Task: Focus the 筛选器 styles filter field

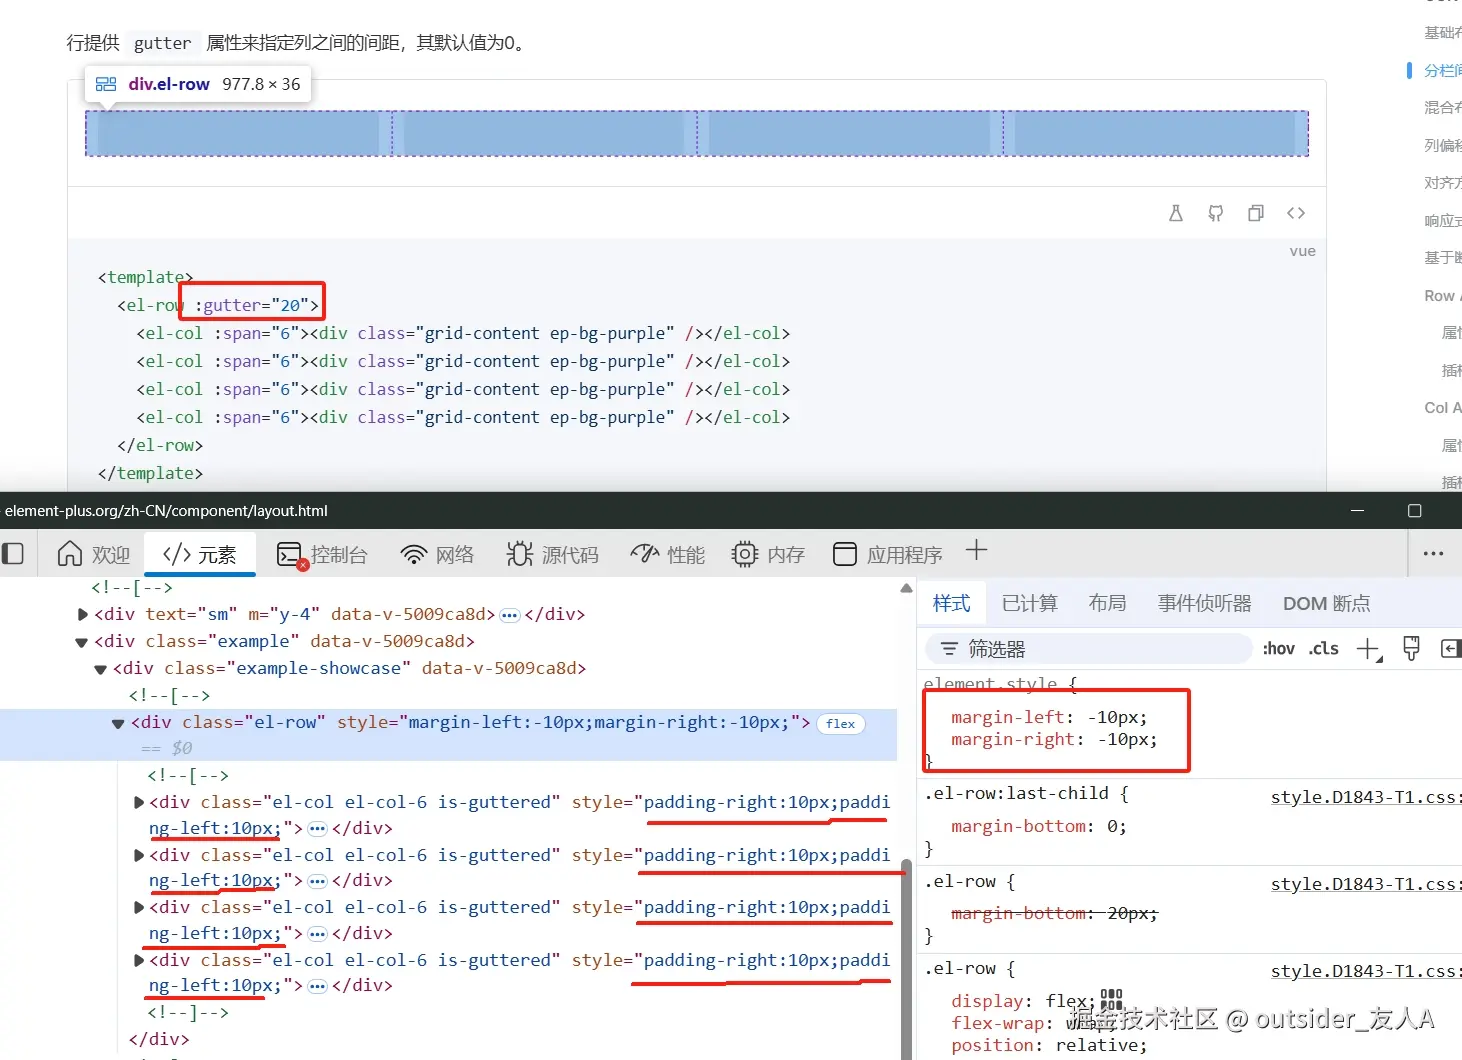Action: click(1088, 649)
